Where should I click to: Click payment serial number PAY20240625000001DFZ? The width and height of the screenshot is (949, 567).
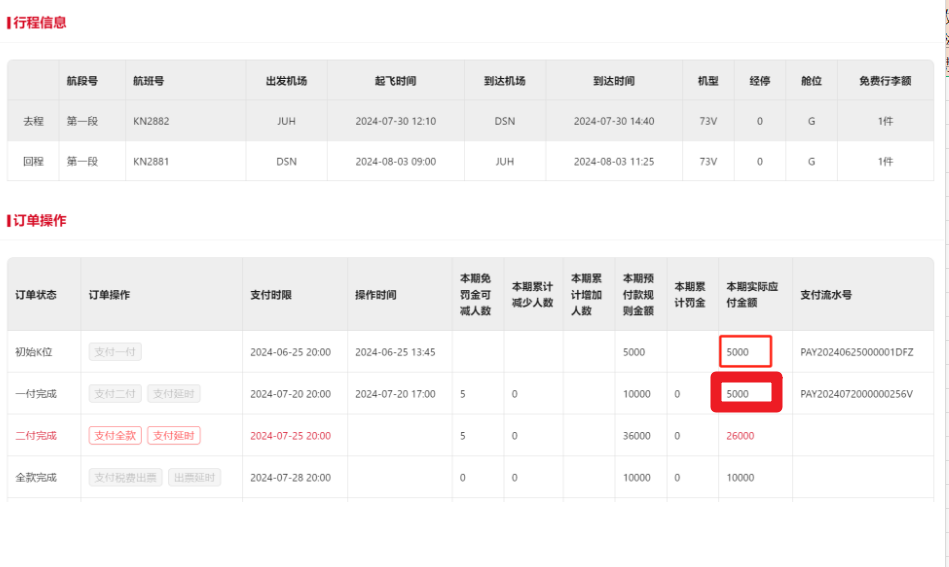point(856,352)
